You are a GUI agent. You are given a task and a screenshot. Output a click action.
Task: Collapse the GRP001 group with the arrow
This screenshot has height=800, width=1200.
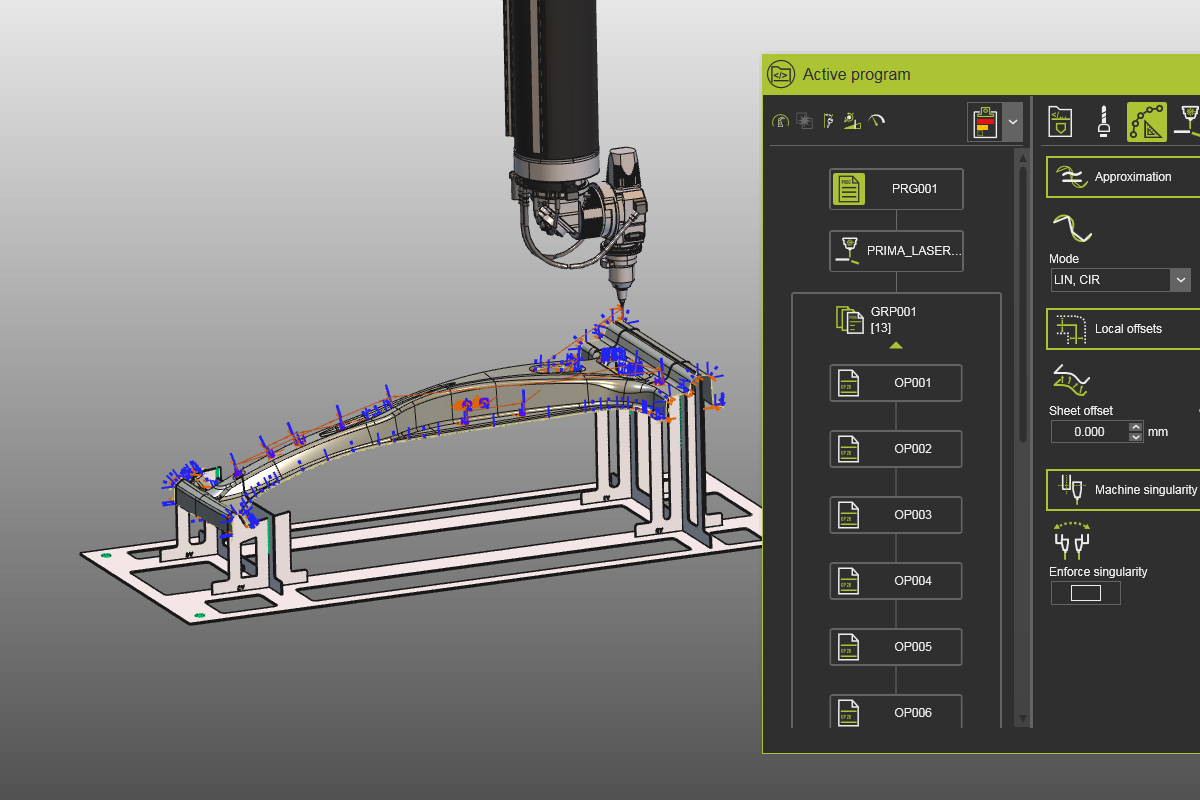pos(896,344)
